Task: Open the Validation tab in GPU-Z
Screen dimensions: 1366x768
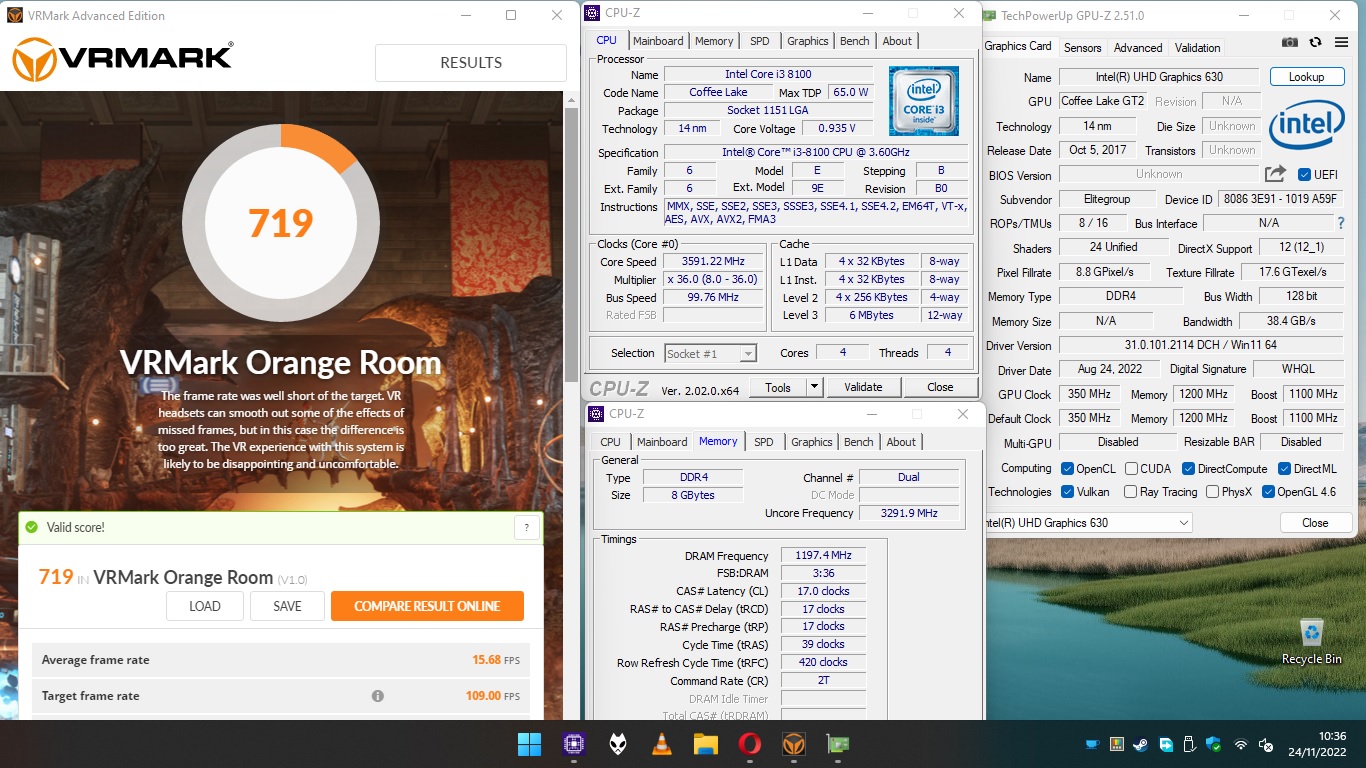Action: point(1197,48)
